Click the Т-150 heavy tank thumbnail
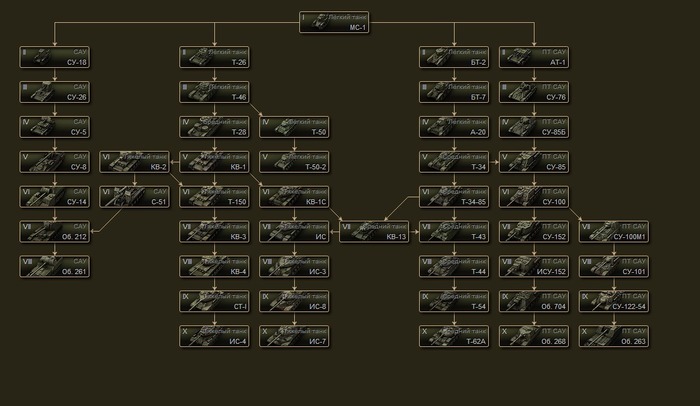 point(214,196)
